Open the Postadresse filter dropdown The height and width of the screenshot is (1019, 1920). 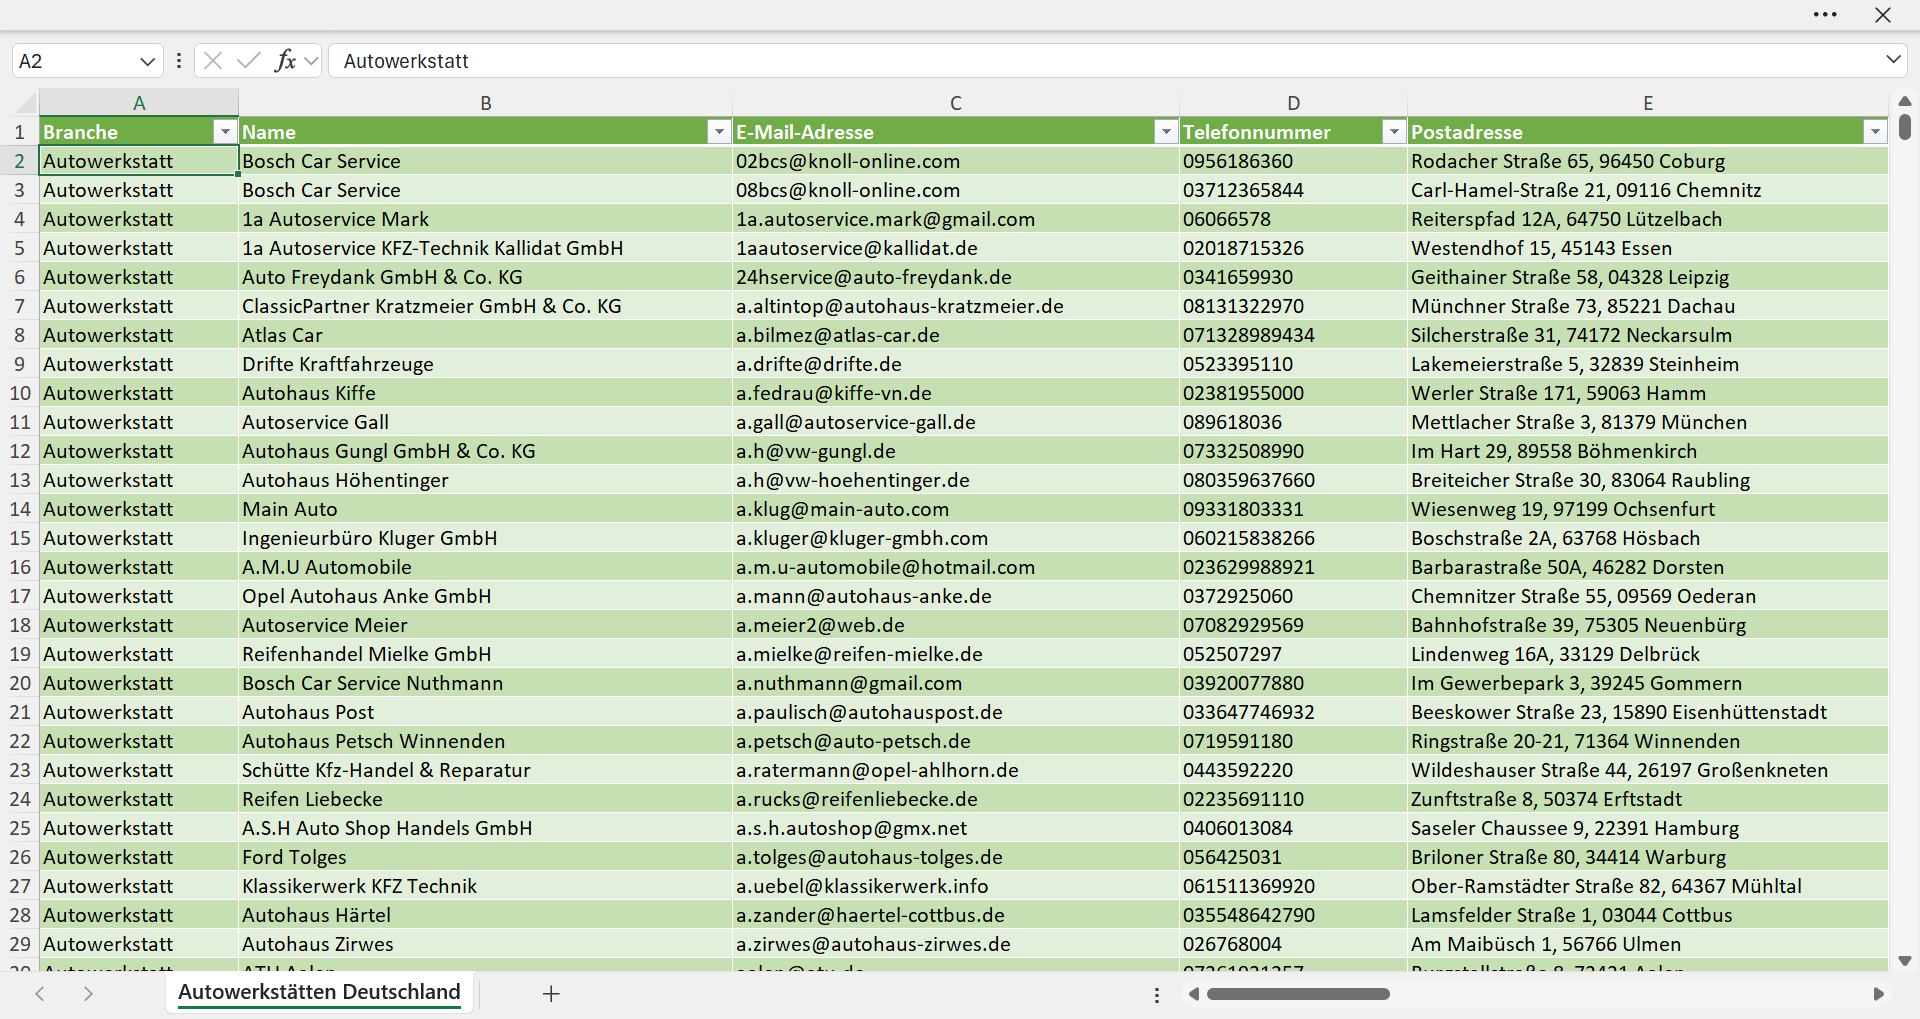pyautogui.click(x=1875, y=132)
